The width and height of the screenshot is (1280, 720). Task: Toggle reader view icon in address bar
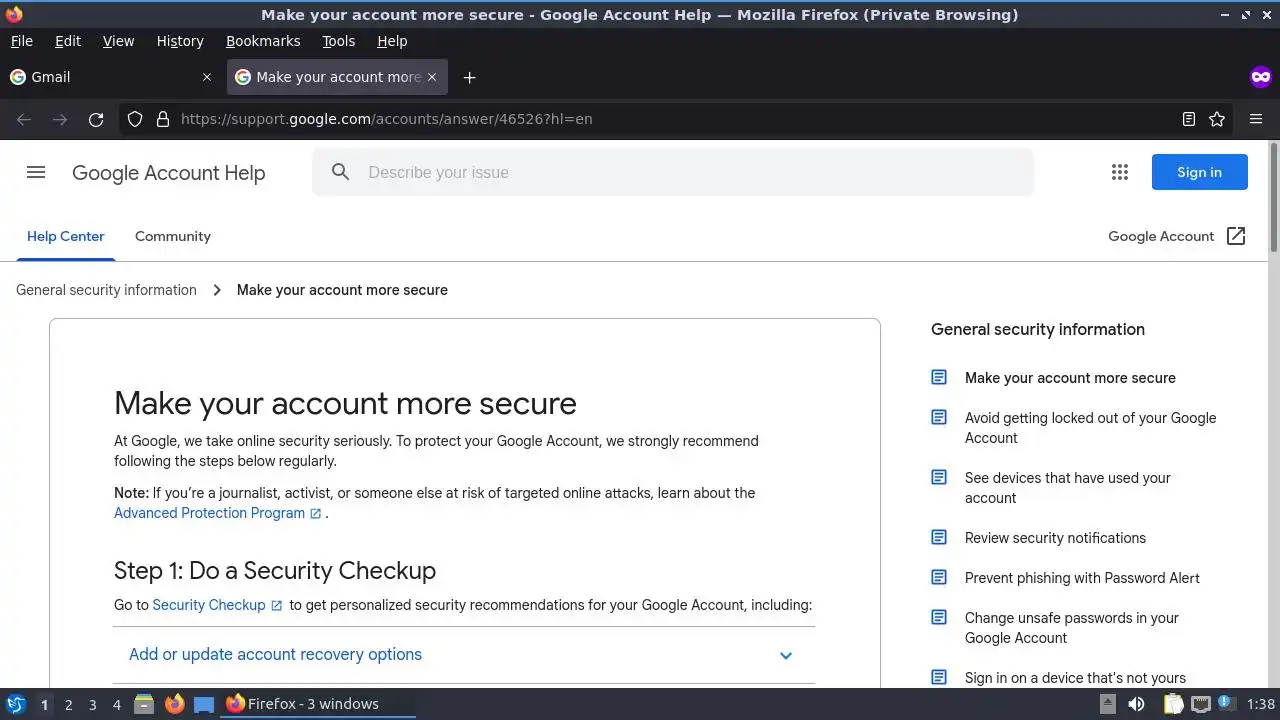tap(1189, 119)
